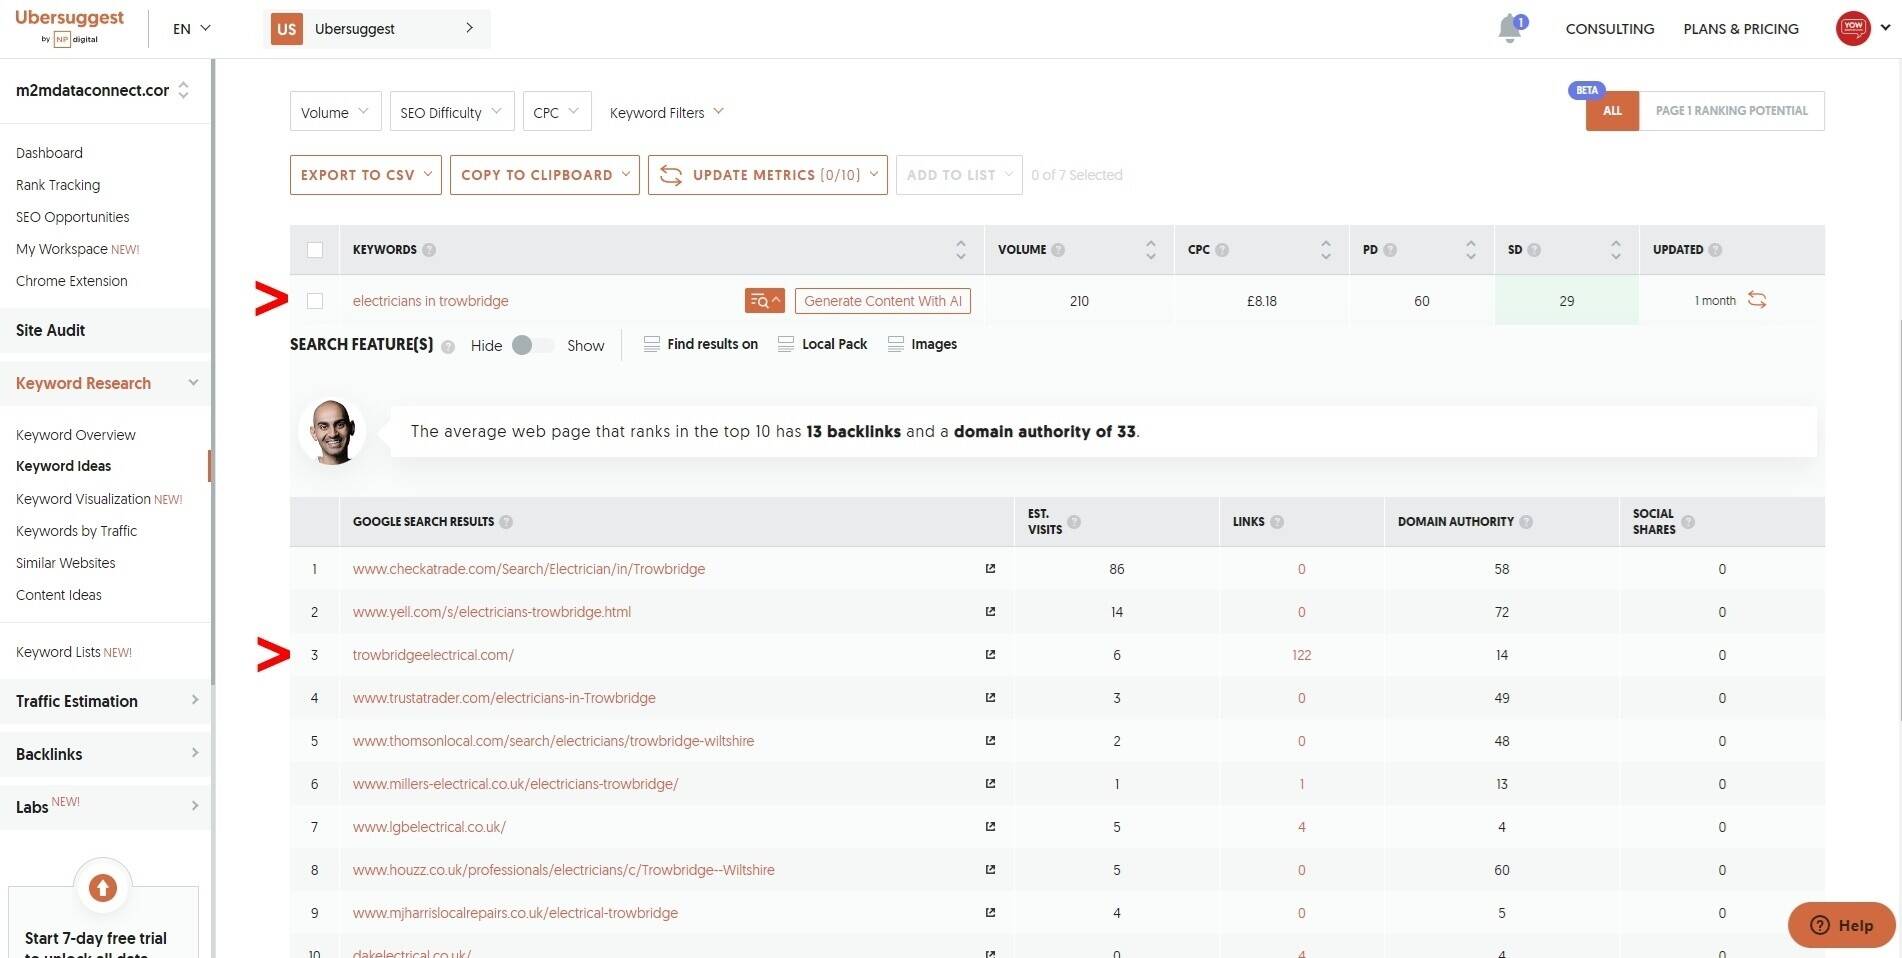
Task: Sort by the SD column arrows
Action: 1615,250
